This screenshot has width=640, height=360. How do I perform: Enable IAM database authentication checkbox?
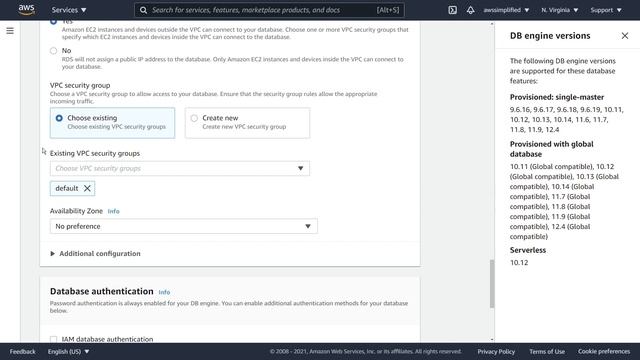(x=53, y=339)
